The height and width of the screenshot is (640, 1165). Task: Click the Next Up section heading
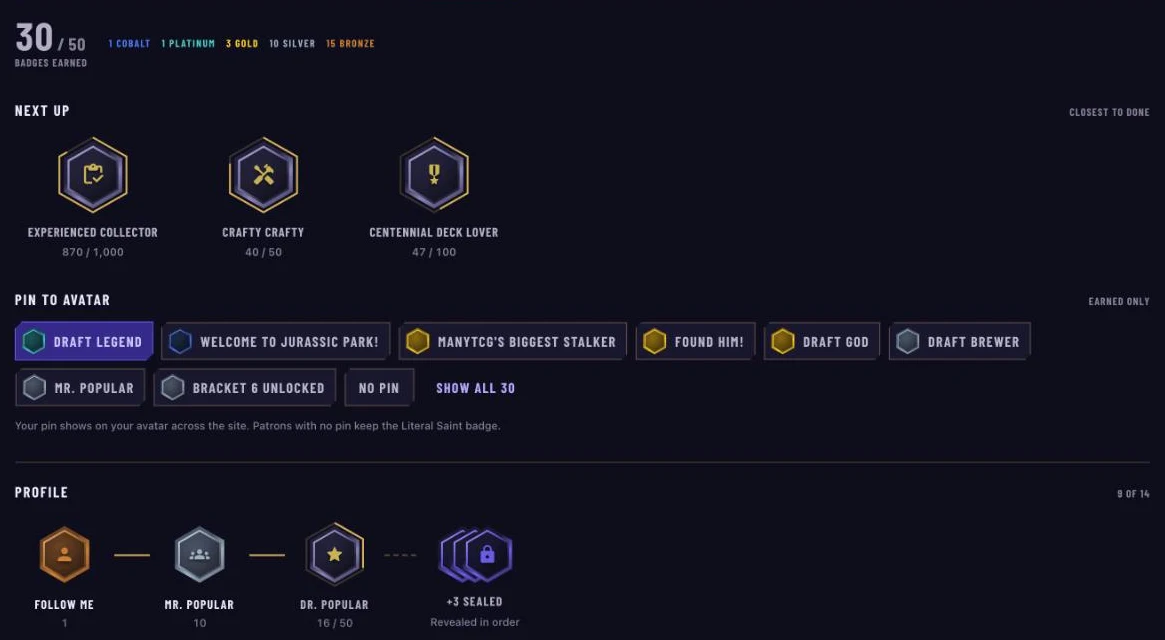tap(42, 111)
